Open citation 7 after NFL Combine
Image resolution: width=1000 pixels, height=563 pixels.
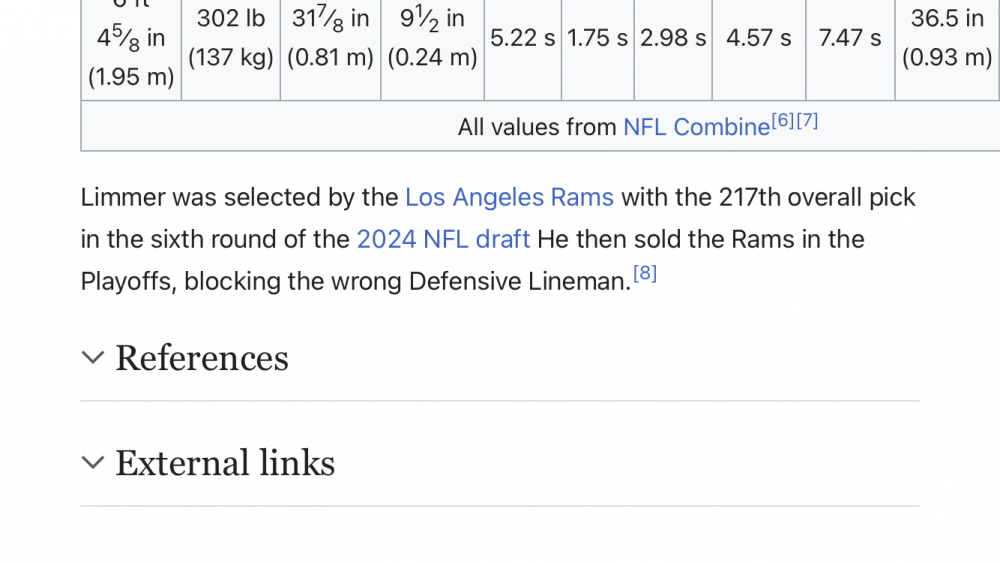807,120
